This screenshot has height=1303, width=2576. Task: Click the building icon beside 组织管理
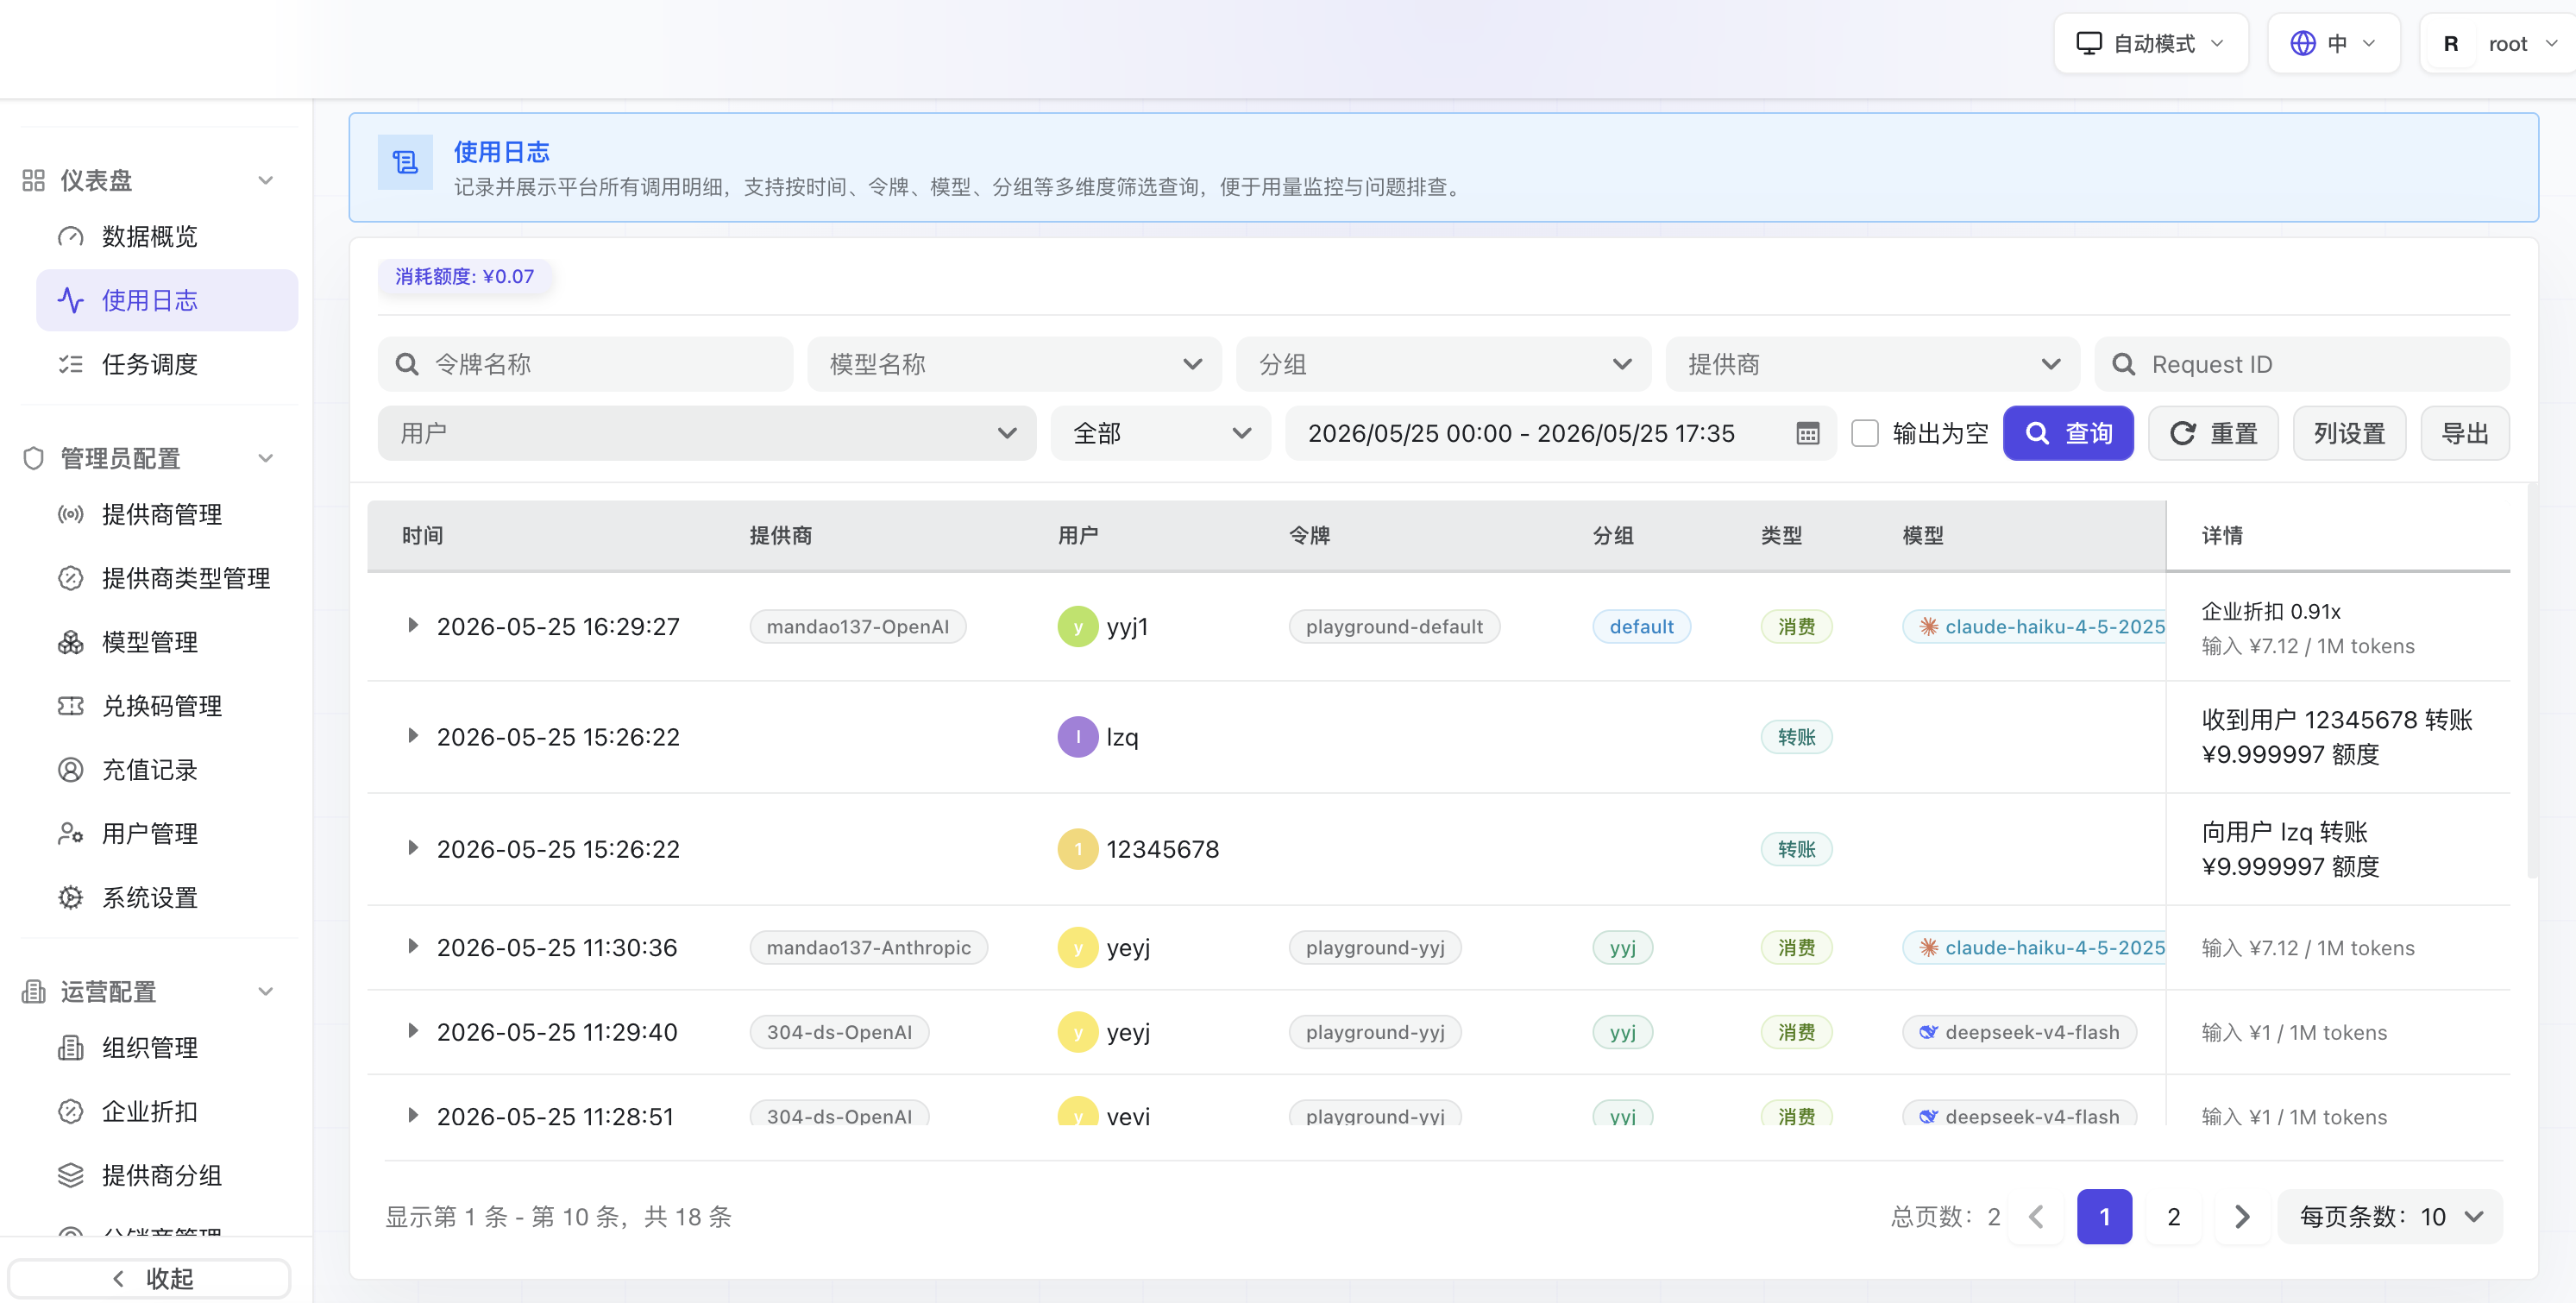coord(70,1047)
